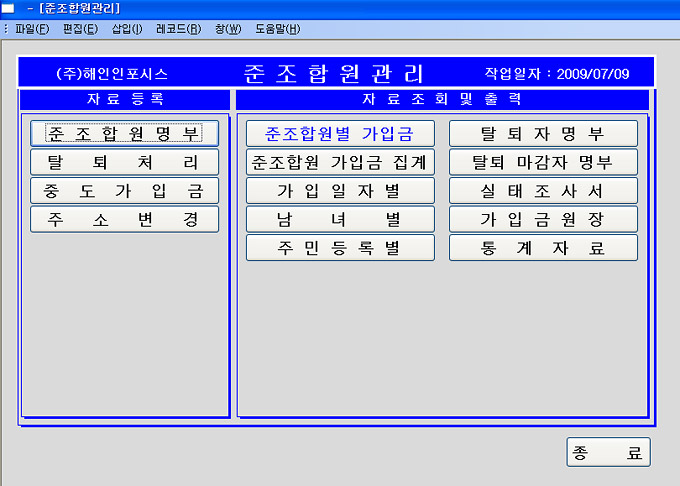This screenshot has width=680, height=486.
Task: Open the 파일(F) menu
Action: (x=32, y=29)
